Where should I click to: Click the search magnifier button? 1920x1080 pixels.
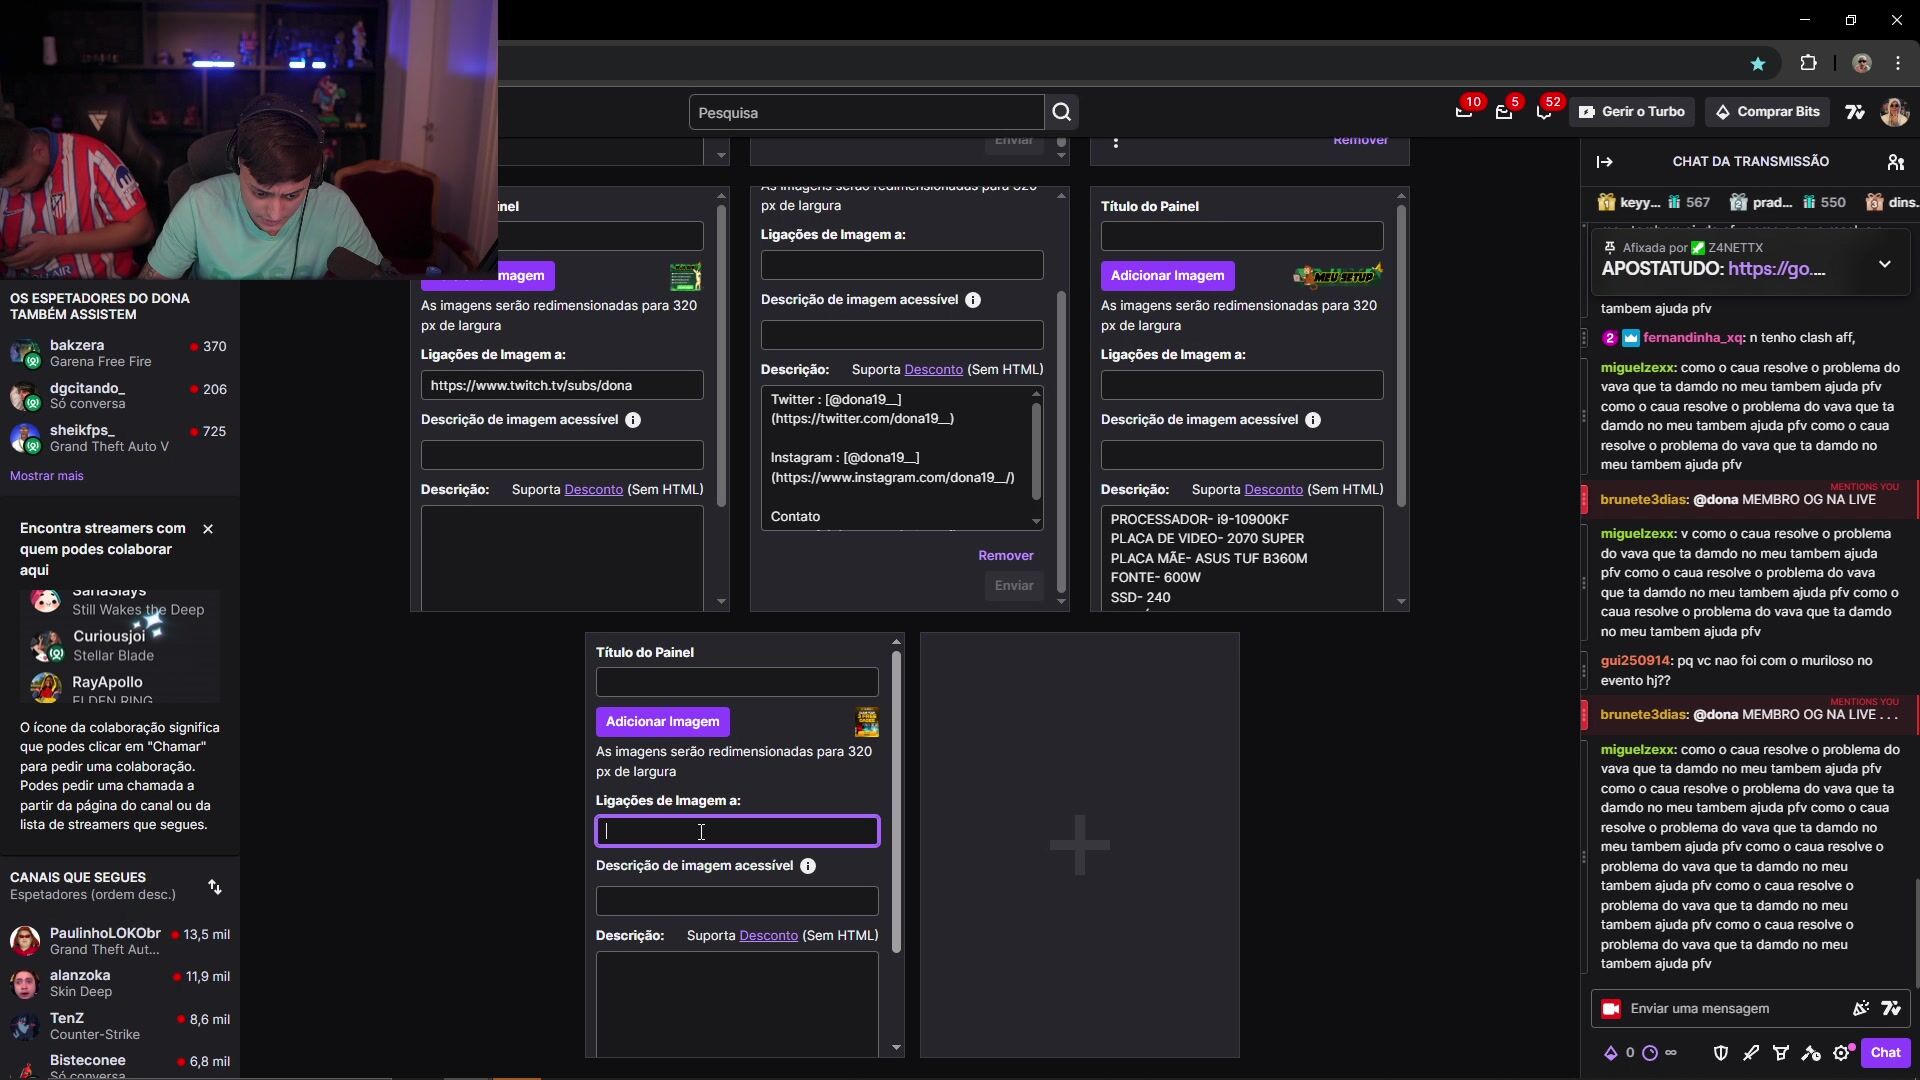coord(1061,113)
